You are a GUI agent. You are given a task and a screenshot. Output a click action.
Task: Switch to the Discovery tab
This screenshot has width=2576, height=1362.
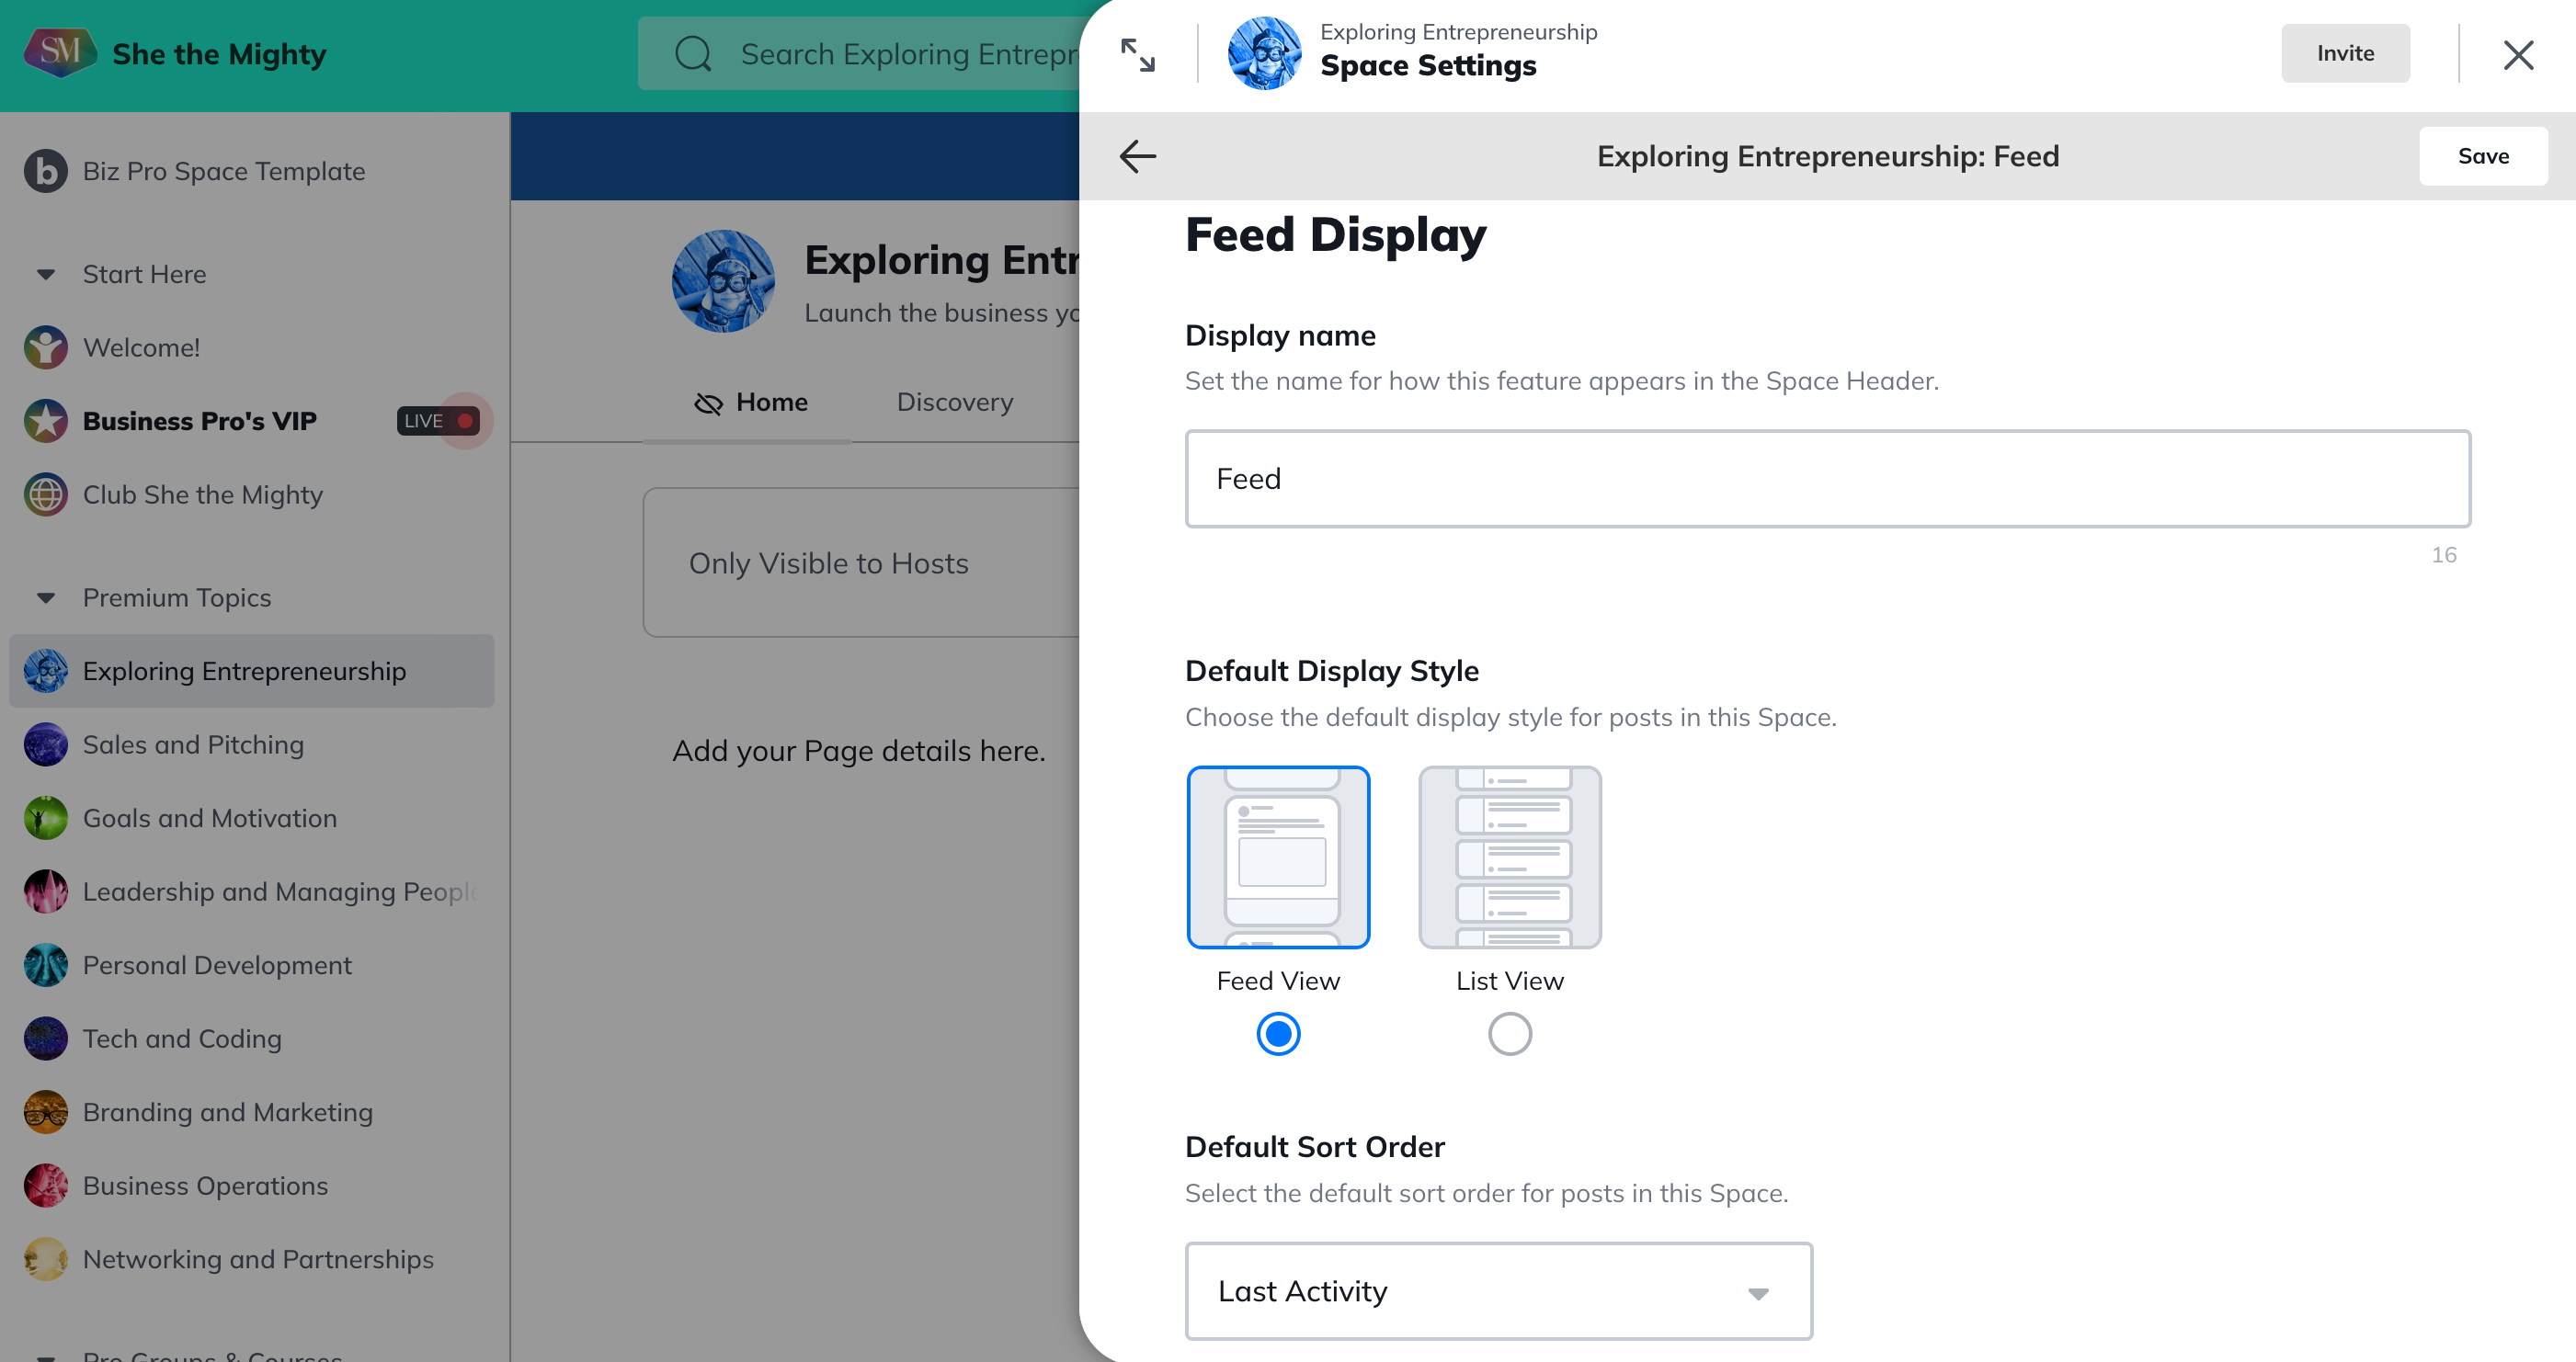click(954, 402)
